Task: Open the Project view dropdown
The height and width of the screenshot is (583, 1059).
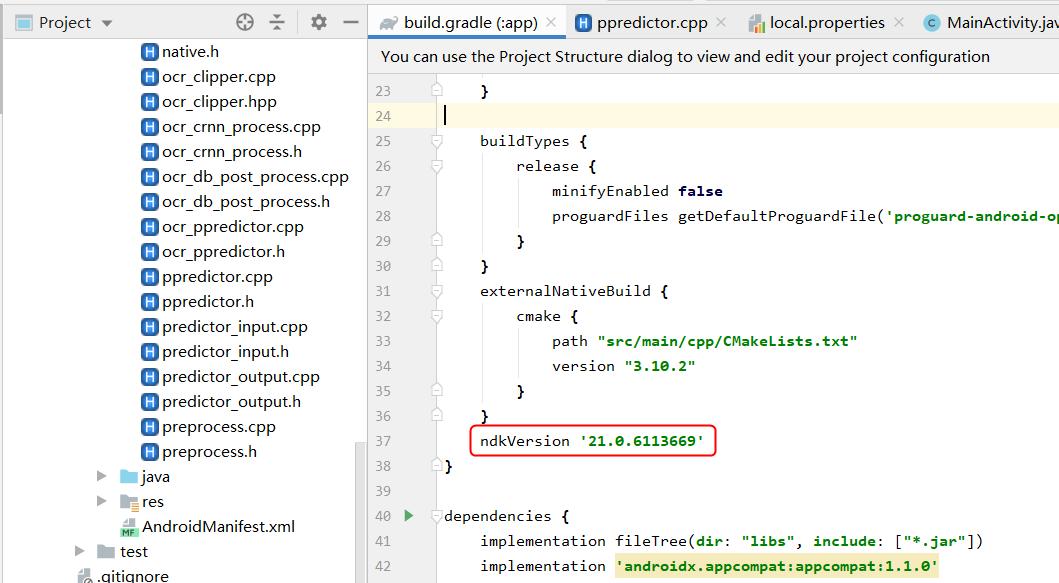Action: tap(107, 23)
